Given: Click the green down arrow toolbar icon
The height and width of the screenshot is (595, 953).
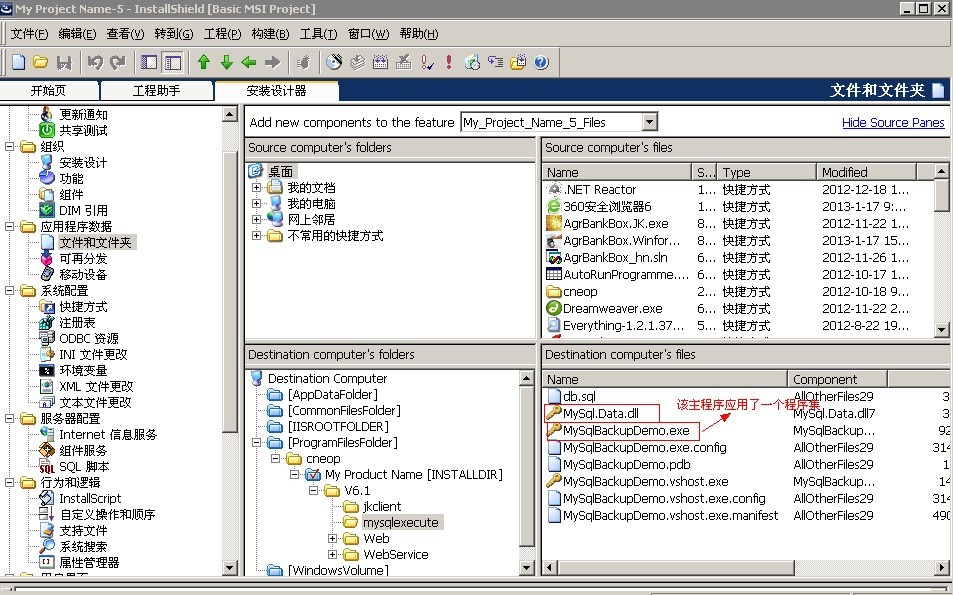Looking at the screenshot, I should pyautogui.click(x=227, y=62).
